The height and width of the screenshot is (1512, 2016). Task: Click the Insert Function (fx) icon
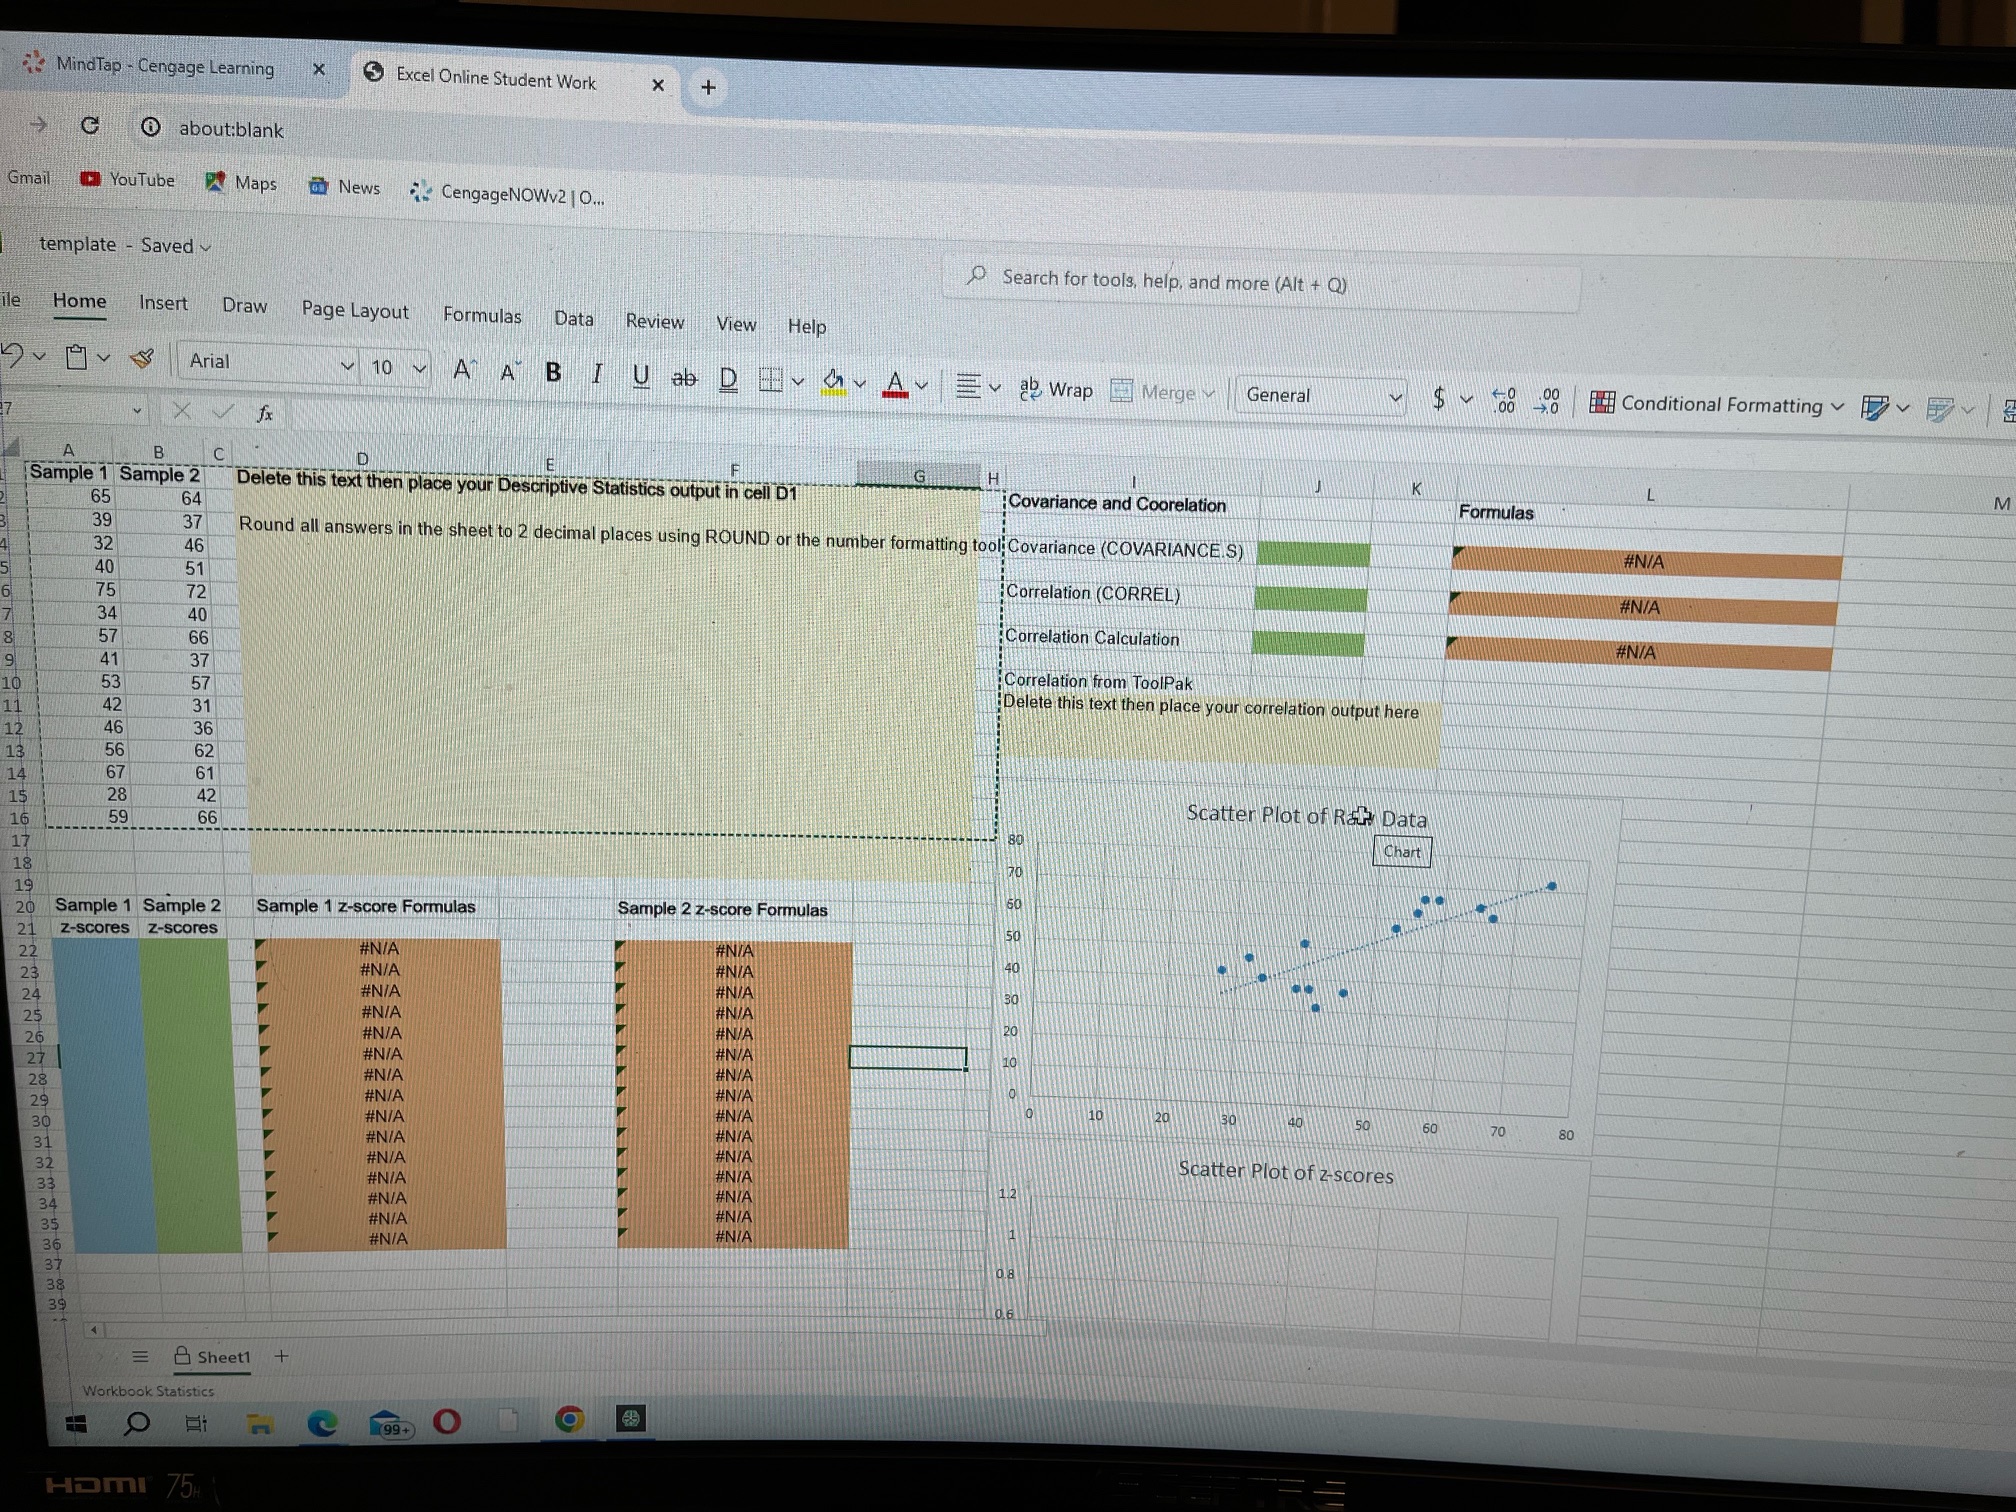pyautogui.click(x=264, y=410)
